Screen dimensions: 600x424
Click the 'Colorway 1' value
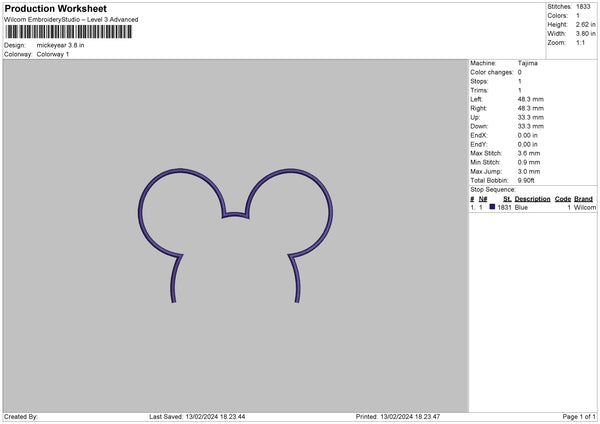pyautogui.click(x=53, y=54)
